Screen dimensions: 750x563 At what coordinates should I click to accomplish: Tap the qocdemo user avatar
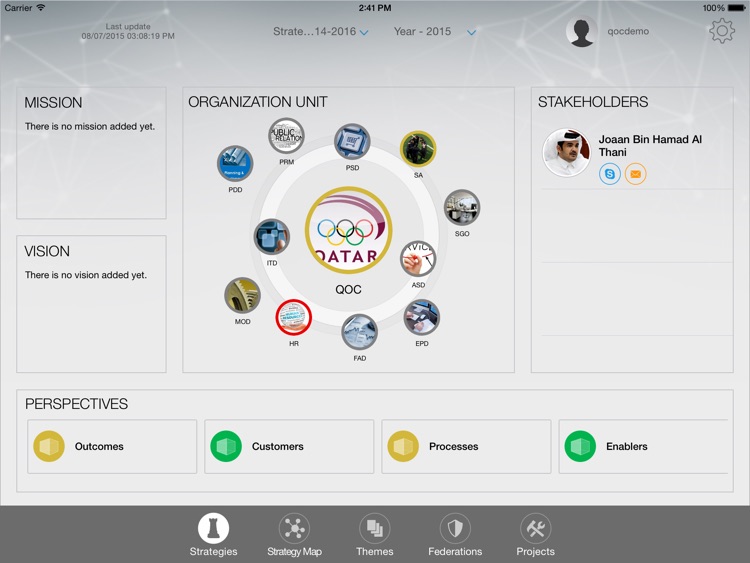582,32
